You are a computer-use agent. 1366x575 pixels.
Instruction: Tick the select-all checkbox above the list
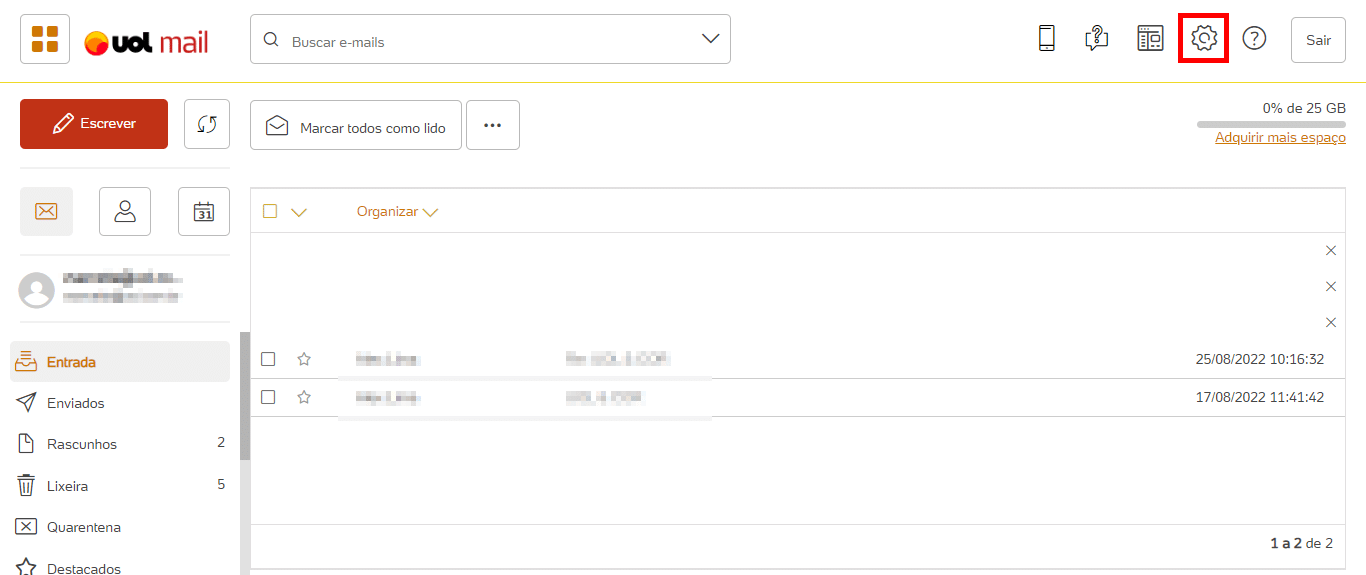pyautogui.click(x=270, y=211)
